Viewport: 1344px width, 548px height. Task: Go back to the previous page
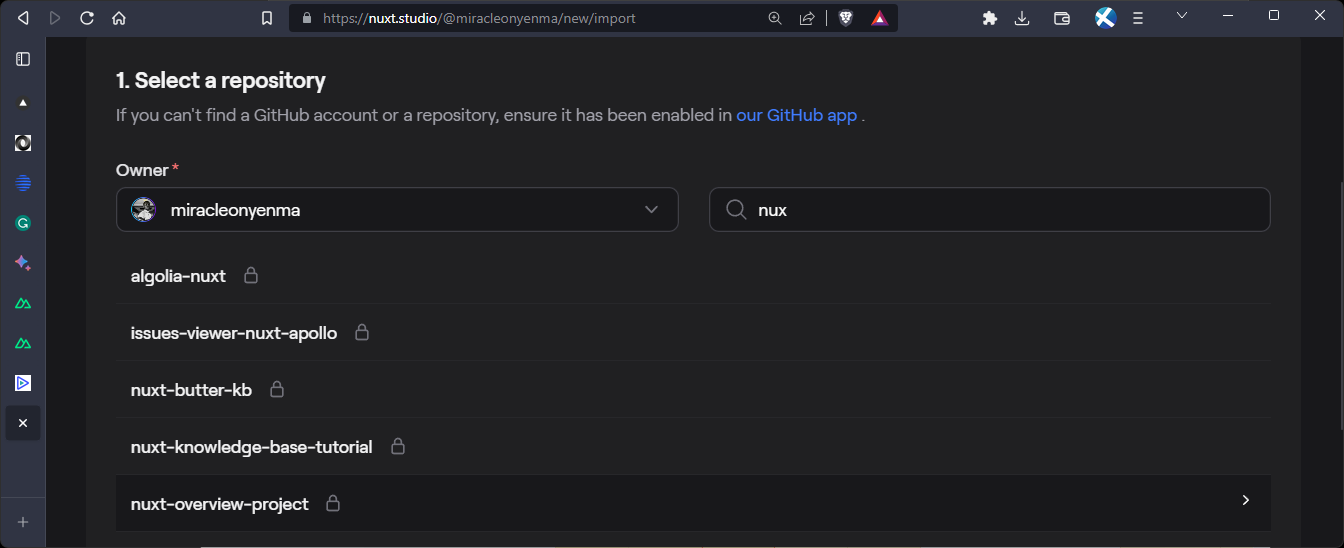coord(23,18)
